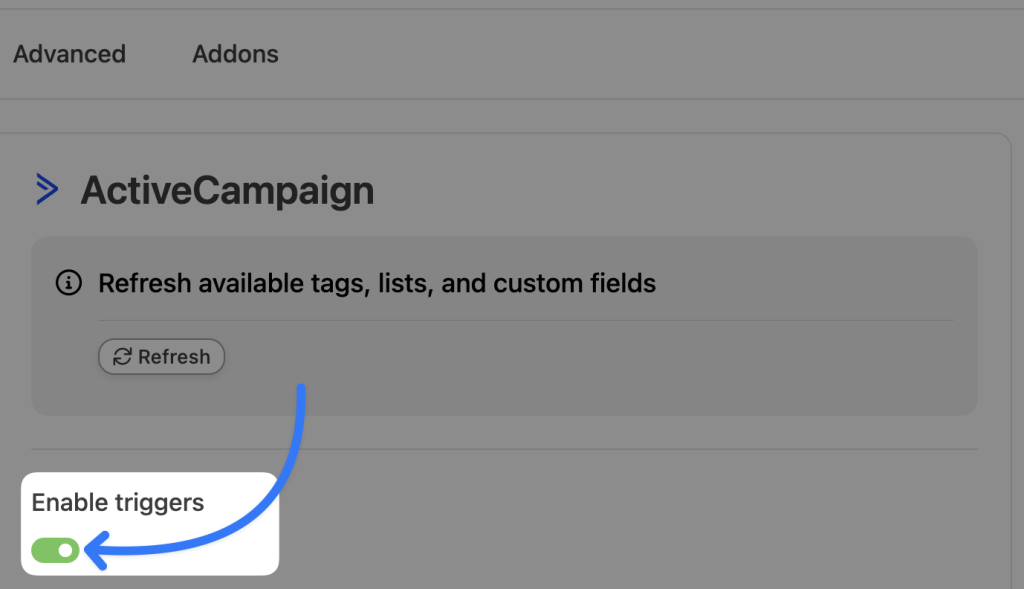Click the Enable triggers label text
This screenshot has height=589, width=1024.
click(116, 503)
